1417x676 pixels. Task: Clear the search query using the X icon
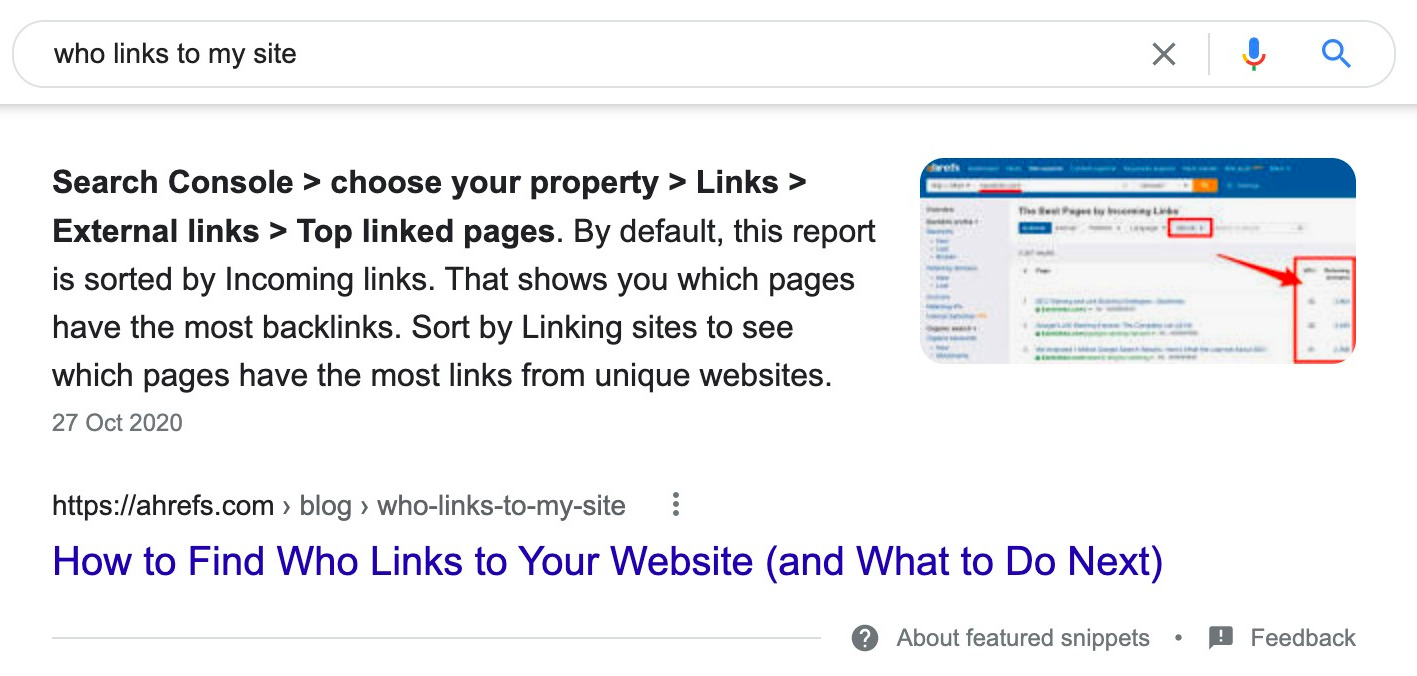tap(1163, 54)
